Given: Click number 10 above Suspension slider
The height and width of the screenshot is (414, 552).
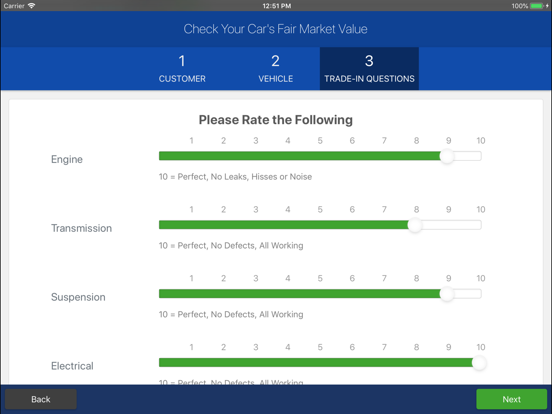Looking at the screenshot, I should pos(481,278).
